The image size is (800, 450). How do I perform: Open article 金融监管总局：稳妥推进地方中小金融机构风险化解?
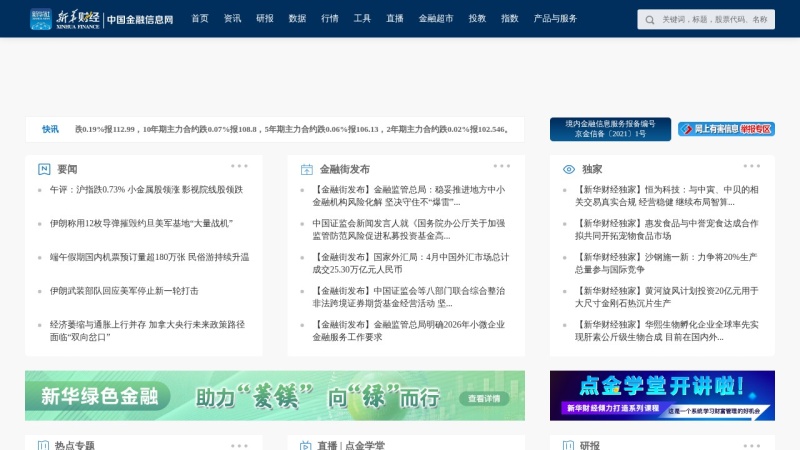pos(409,196)
